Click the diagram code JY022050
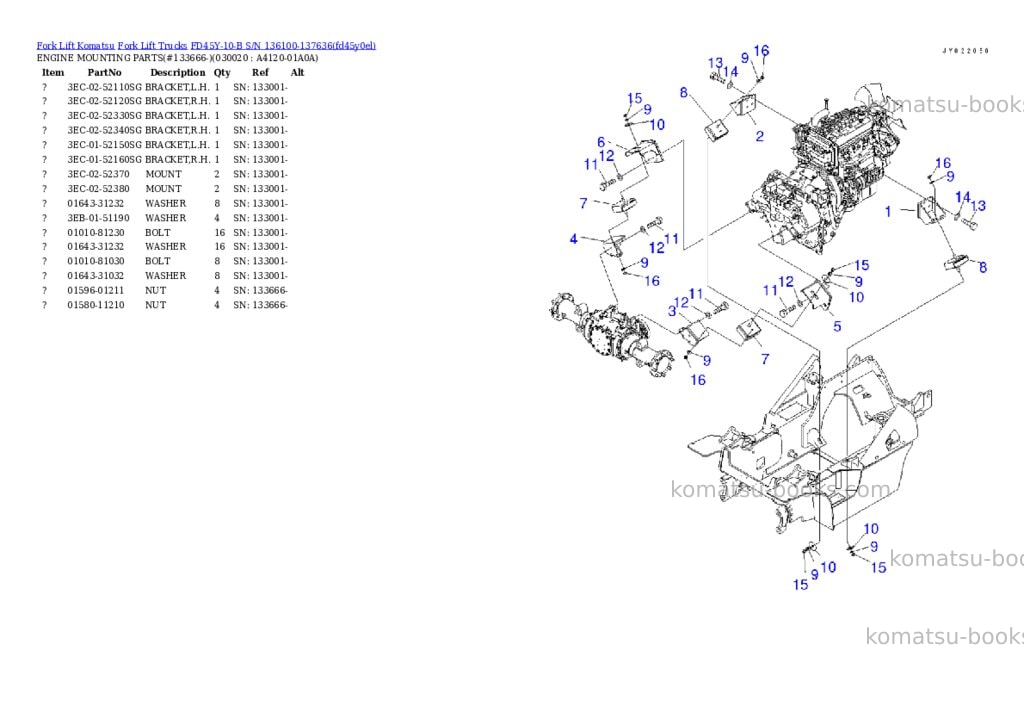Screen dimensions: 1024x725 point(965,51)
